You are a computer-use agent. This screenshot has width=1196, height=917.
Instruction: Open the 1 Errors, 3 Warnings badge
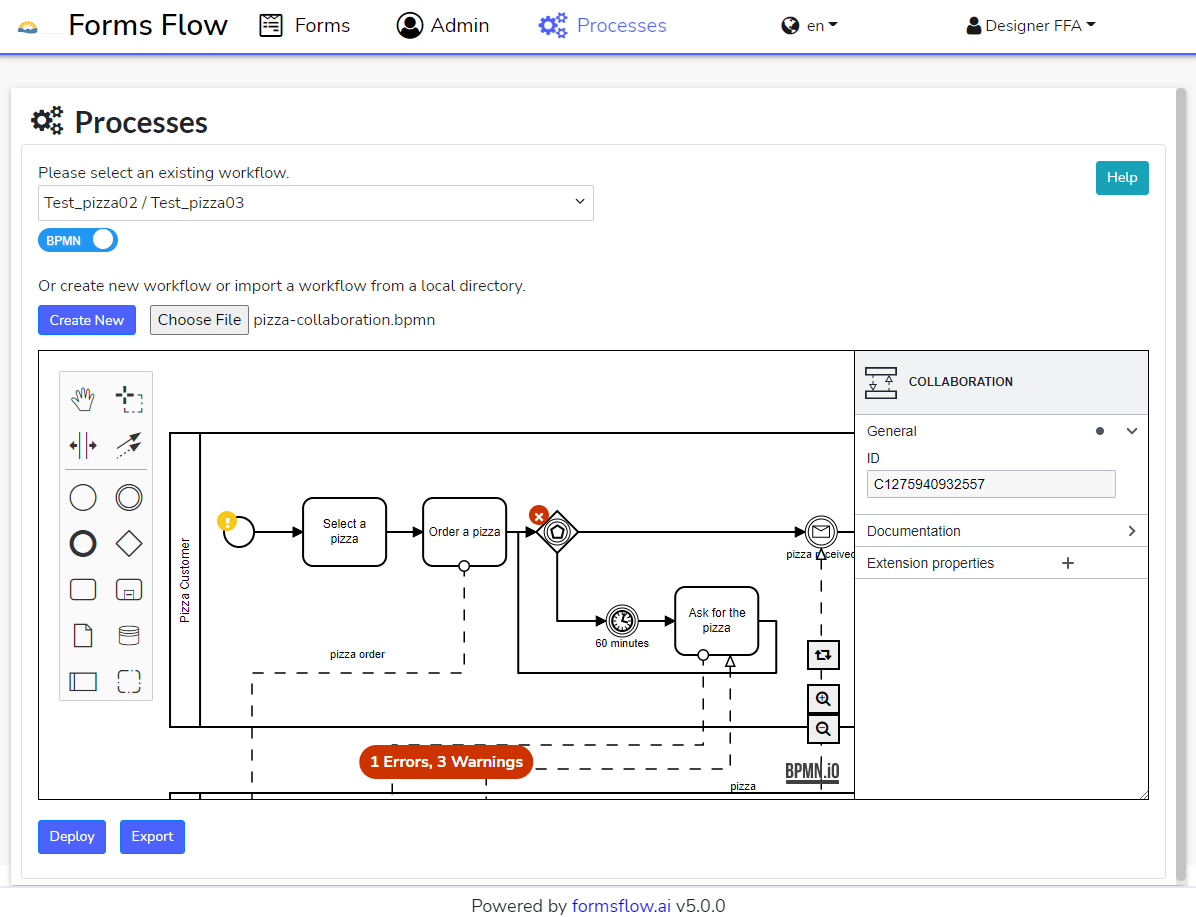[x=446, y=762]
